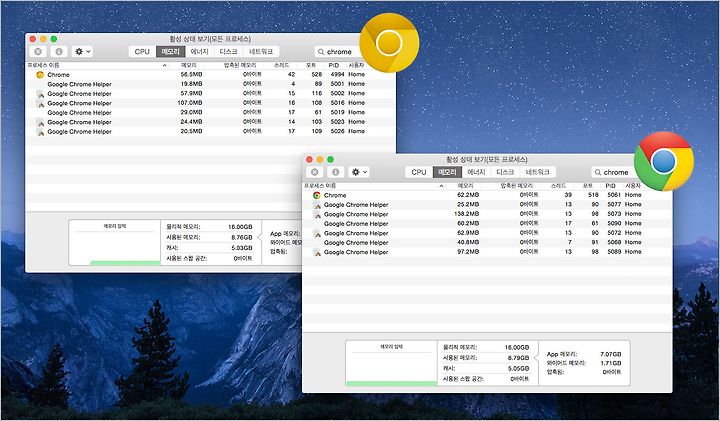Sort by 메모리 column in the front window
Screen dimensions: 720x421
(465, 185)
